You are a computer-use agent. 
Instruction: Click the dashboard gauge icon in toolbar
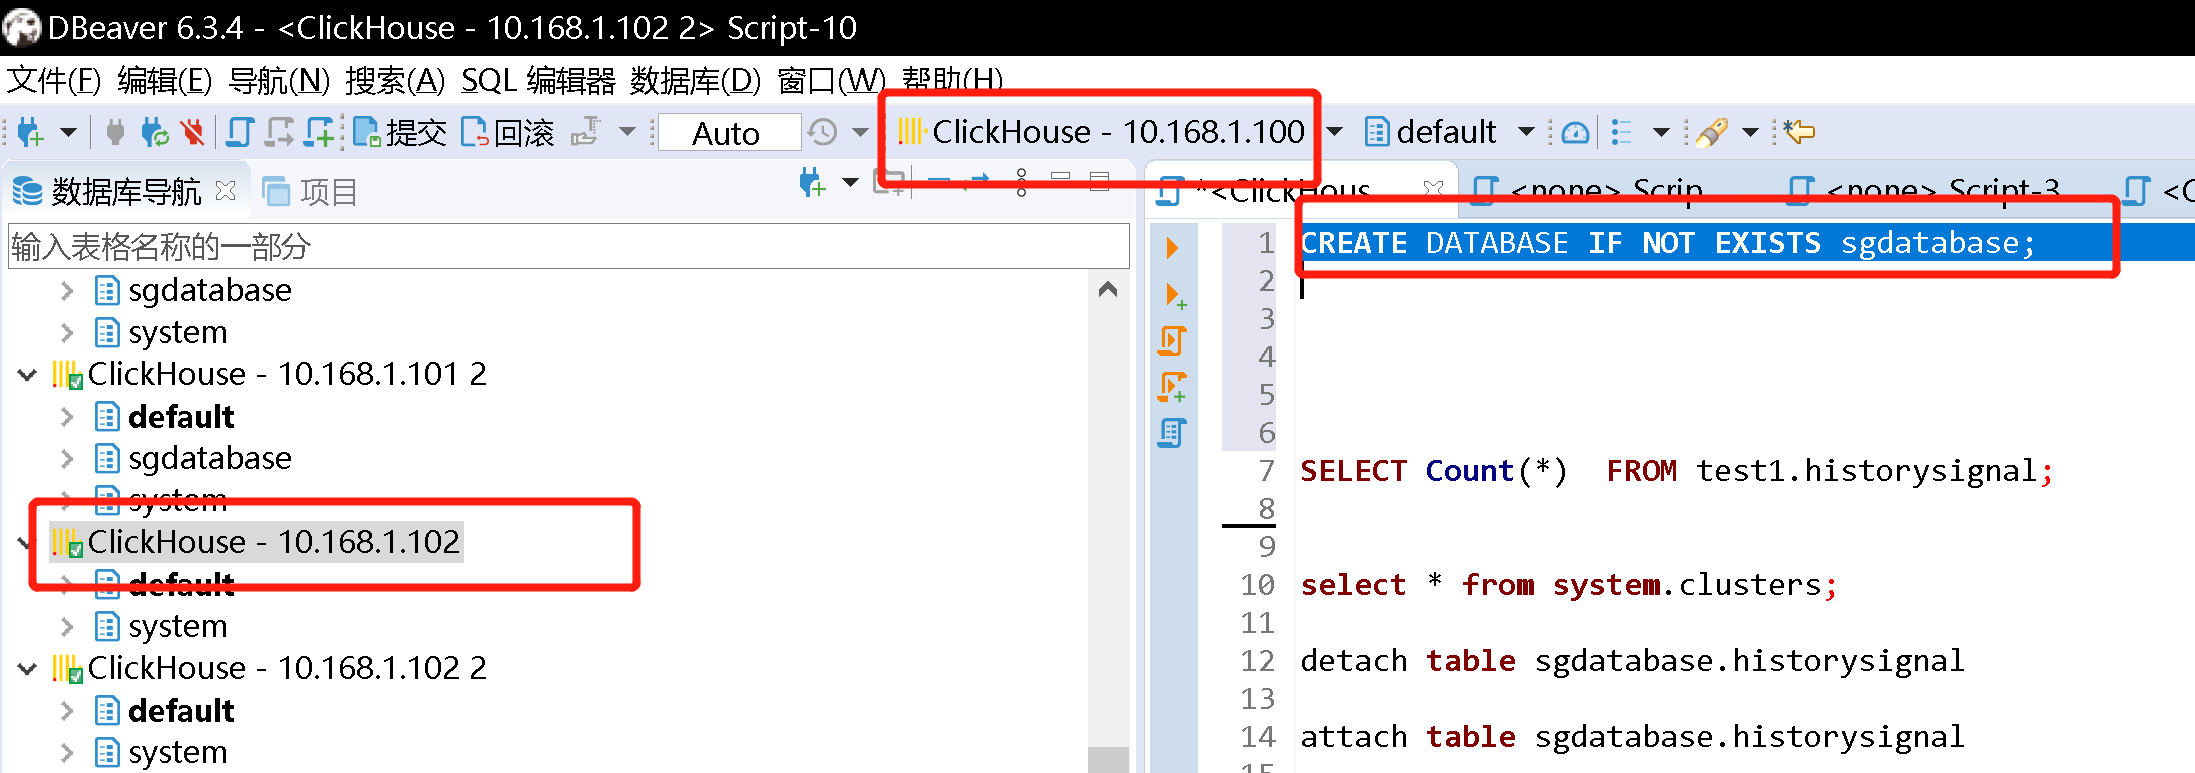(1575, 132)
